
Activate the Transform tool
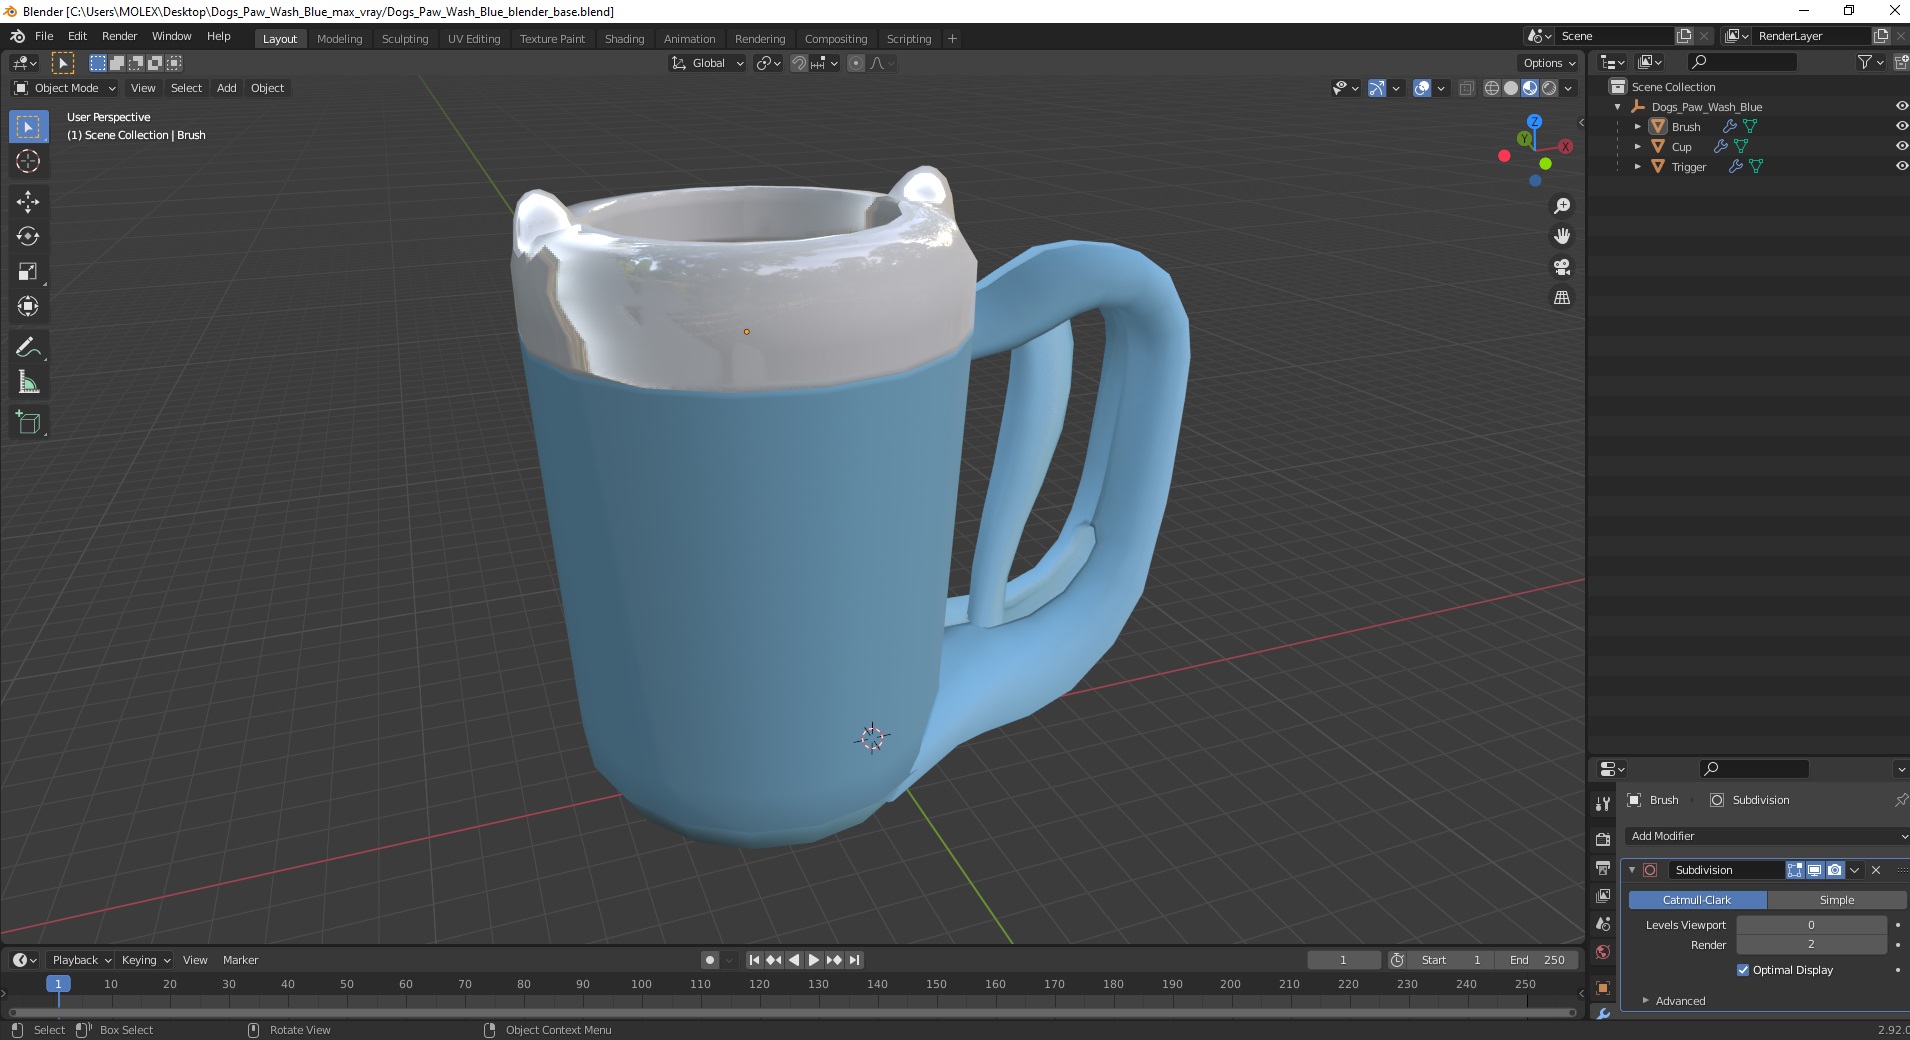(28, 306)
